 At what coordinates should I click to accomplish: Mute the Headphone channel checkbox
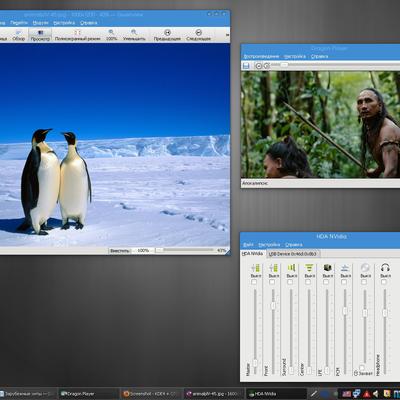pos(384,282)
